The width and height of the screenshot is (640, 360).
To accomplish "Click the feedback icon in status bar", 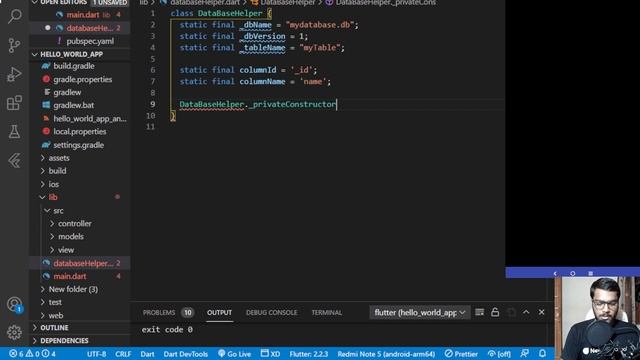I will (x=524, y=353).
